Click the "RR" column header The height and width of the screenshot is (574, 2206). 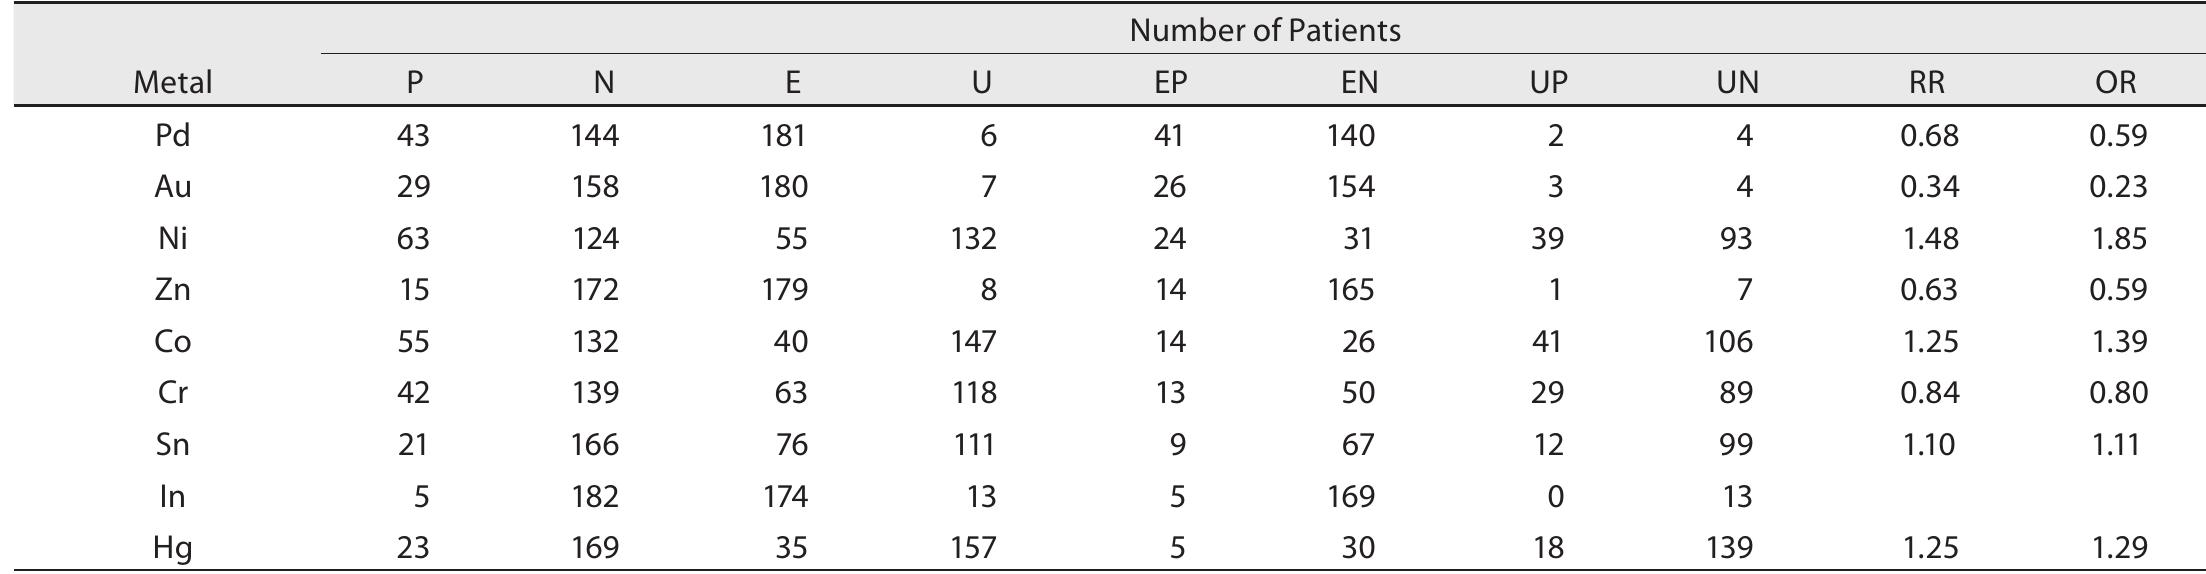tap(1926, 82)
